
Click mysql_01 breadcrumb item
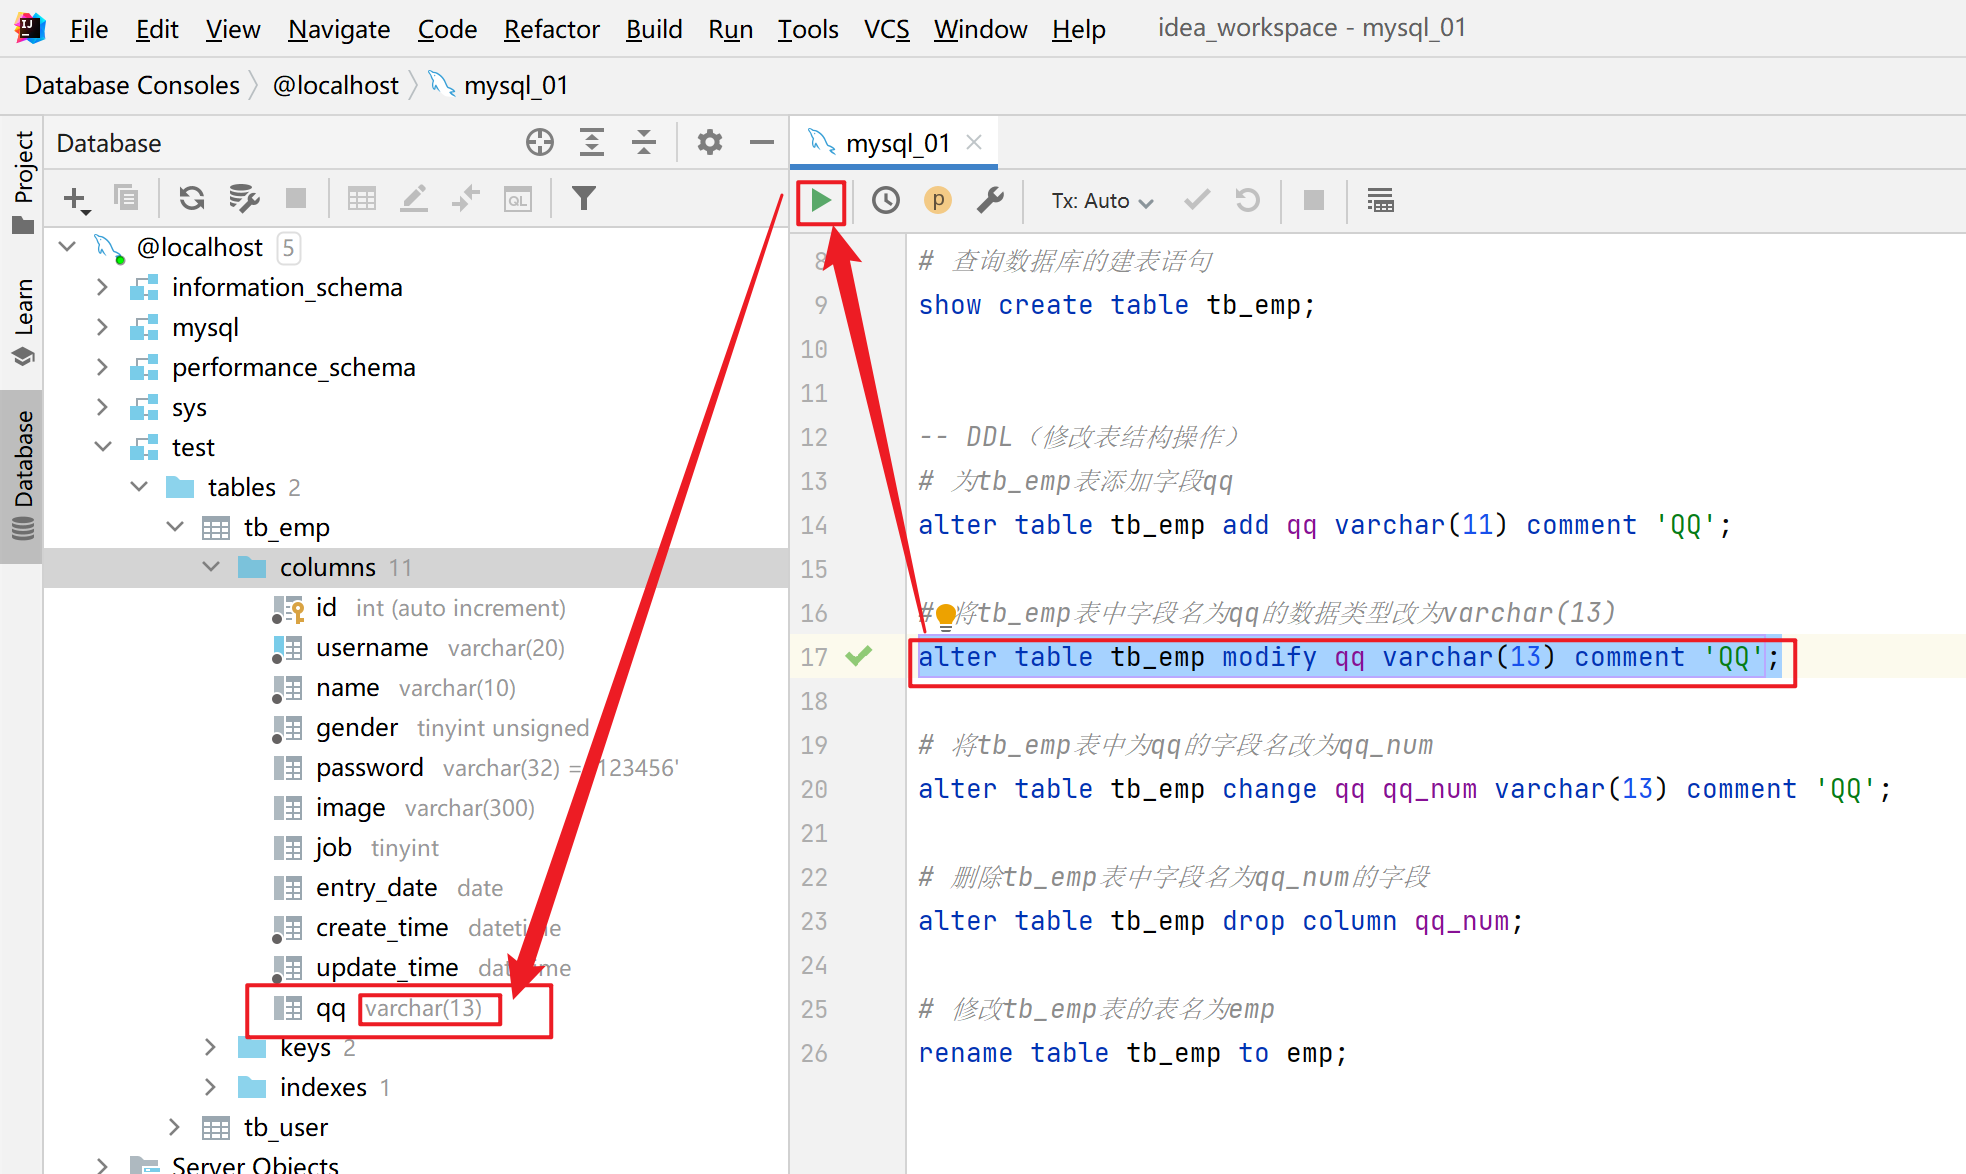[x=499, y=86]
